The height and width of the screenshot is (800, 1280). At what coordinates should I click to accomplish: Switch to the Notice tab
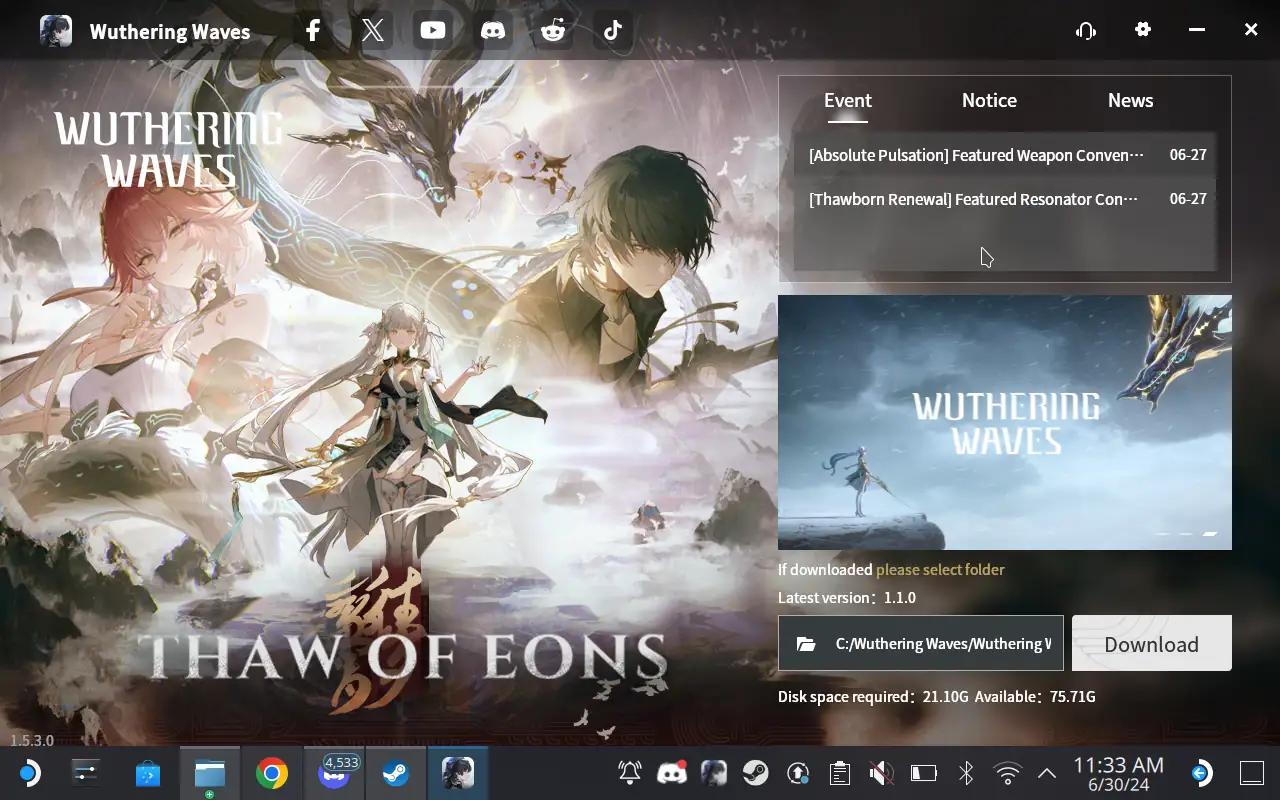(989, 101)
